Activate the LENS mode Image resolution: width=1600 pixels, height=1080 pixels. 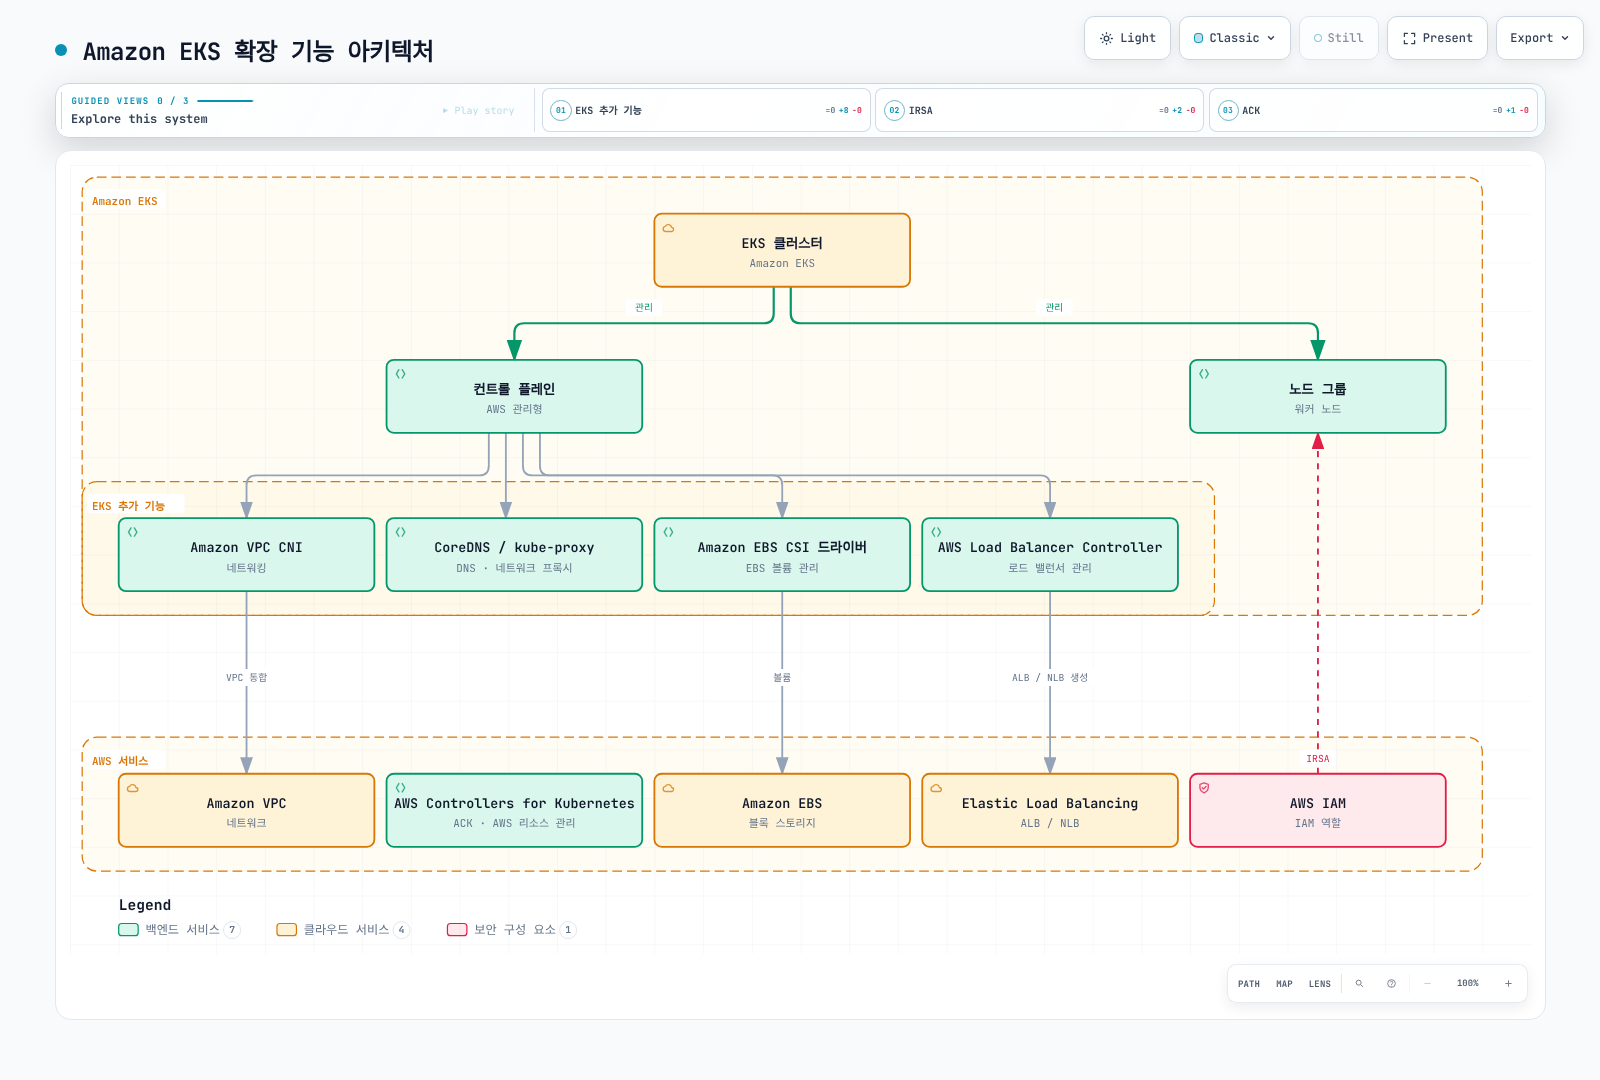tap(1320, 984)
